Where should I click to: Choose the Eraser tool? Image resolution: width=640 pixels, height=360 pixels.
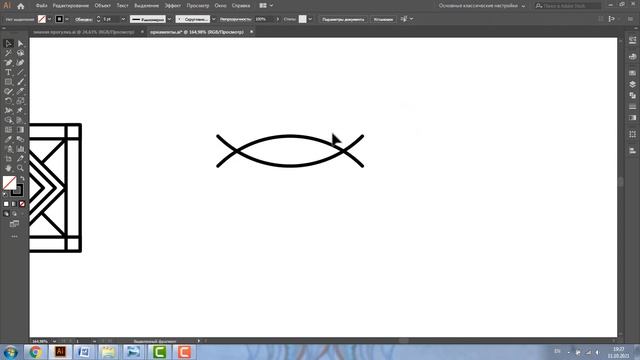tap(20, 91)
